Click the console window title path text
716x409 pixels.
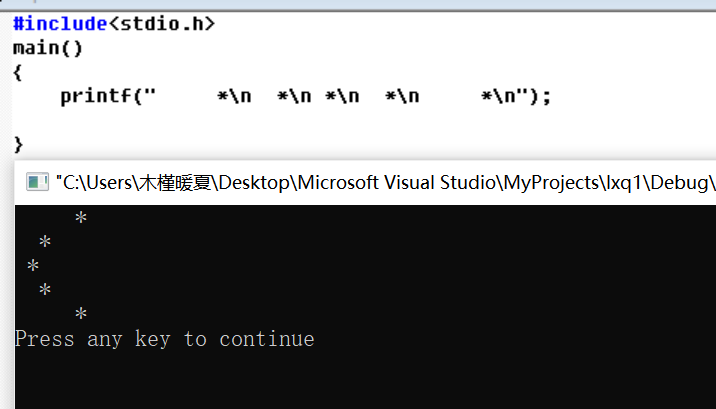click(385, 183)
